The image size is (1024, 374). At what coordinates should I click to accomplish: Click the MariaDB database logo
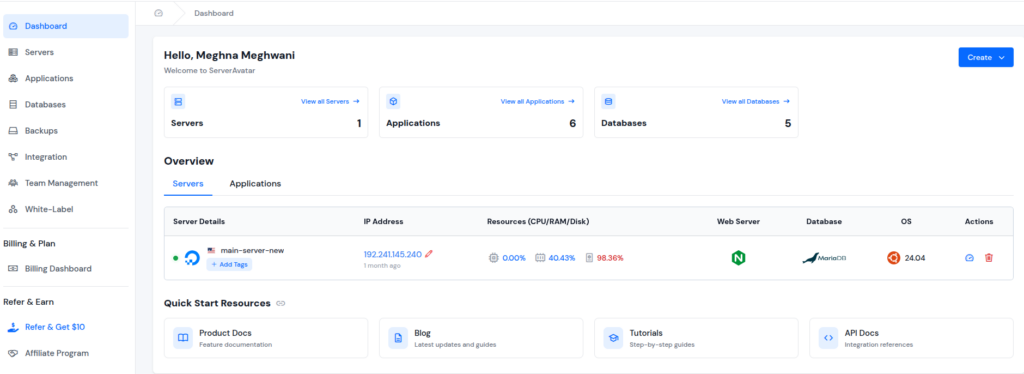[824, 258]
